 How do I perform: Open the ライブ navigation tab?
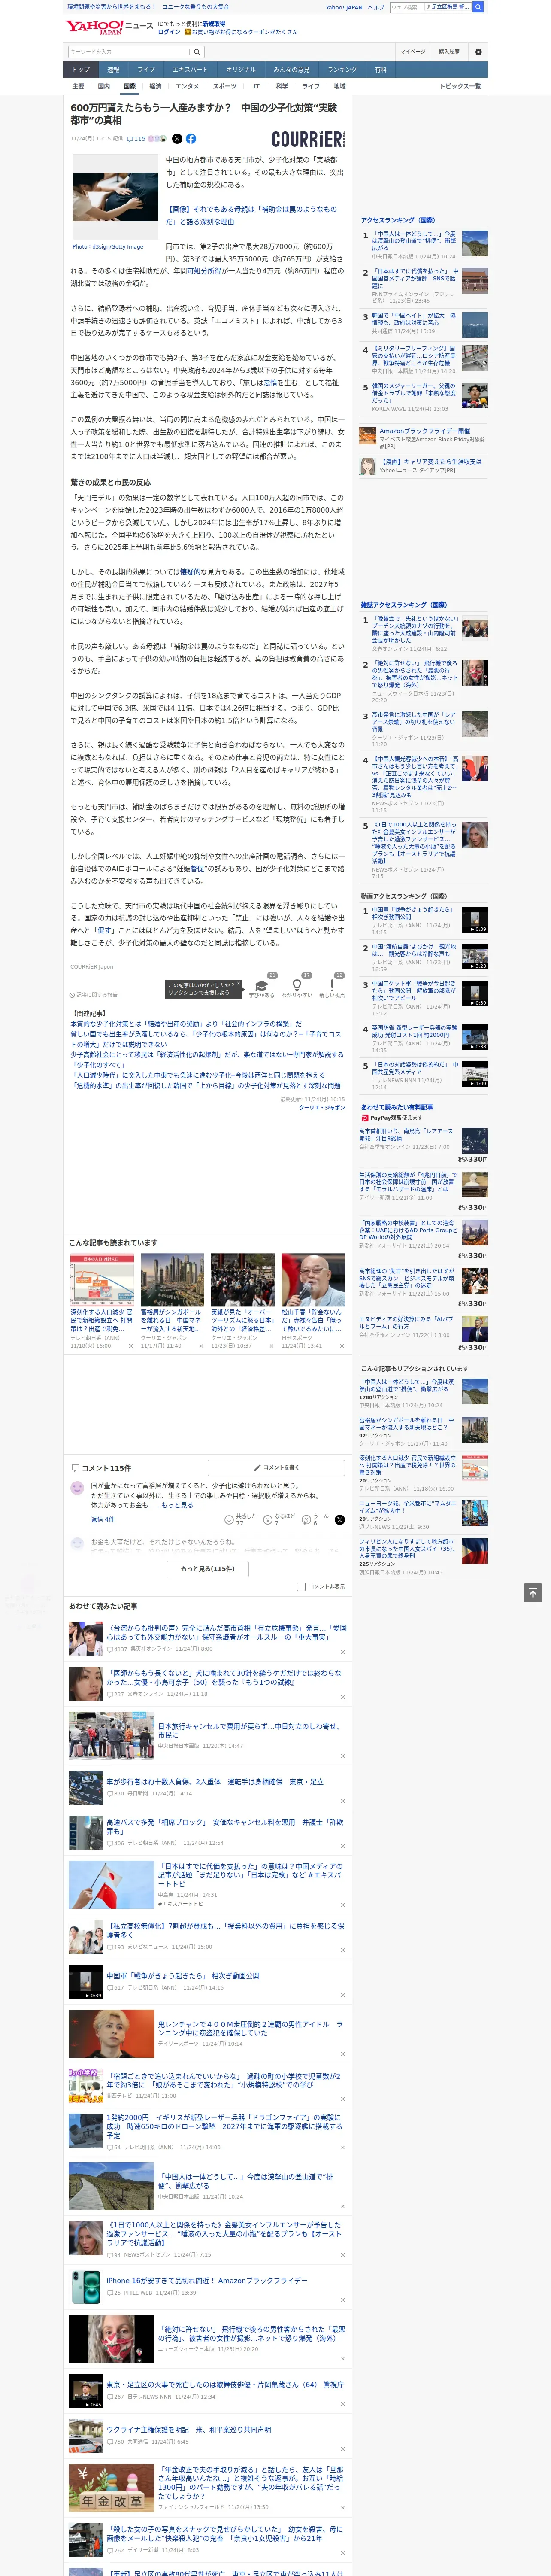point(146,70)
